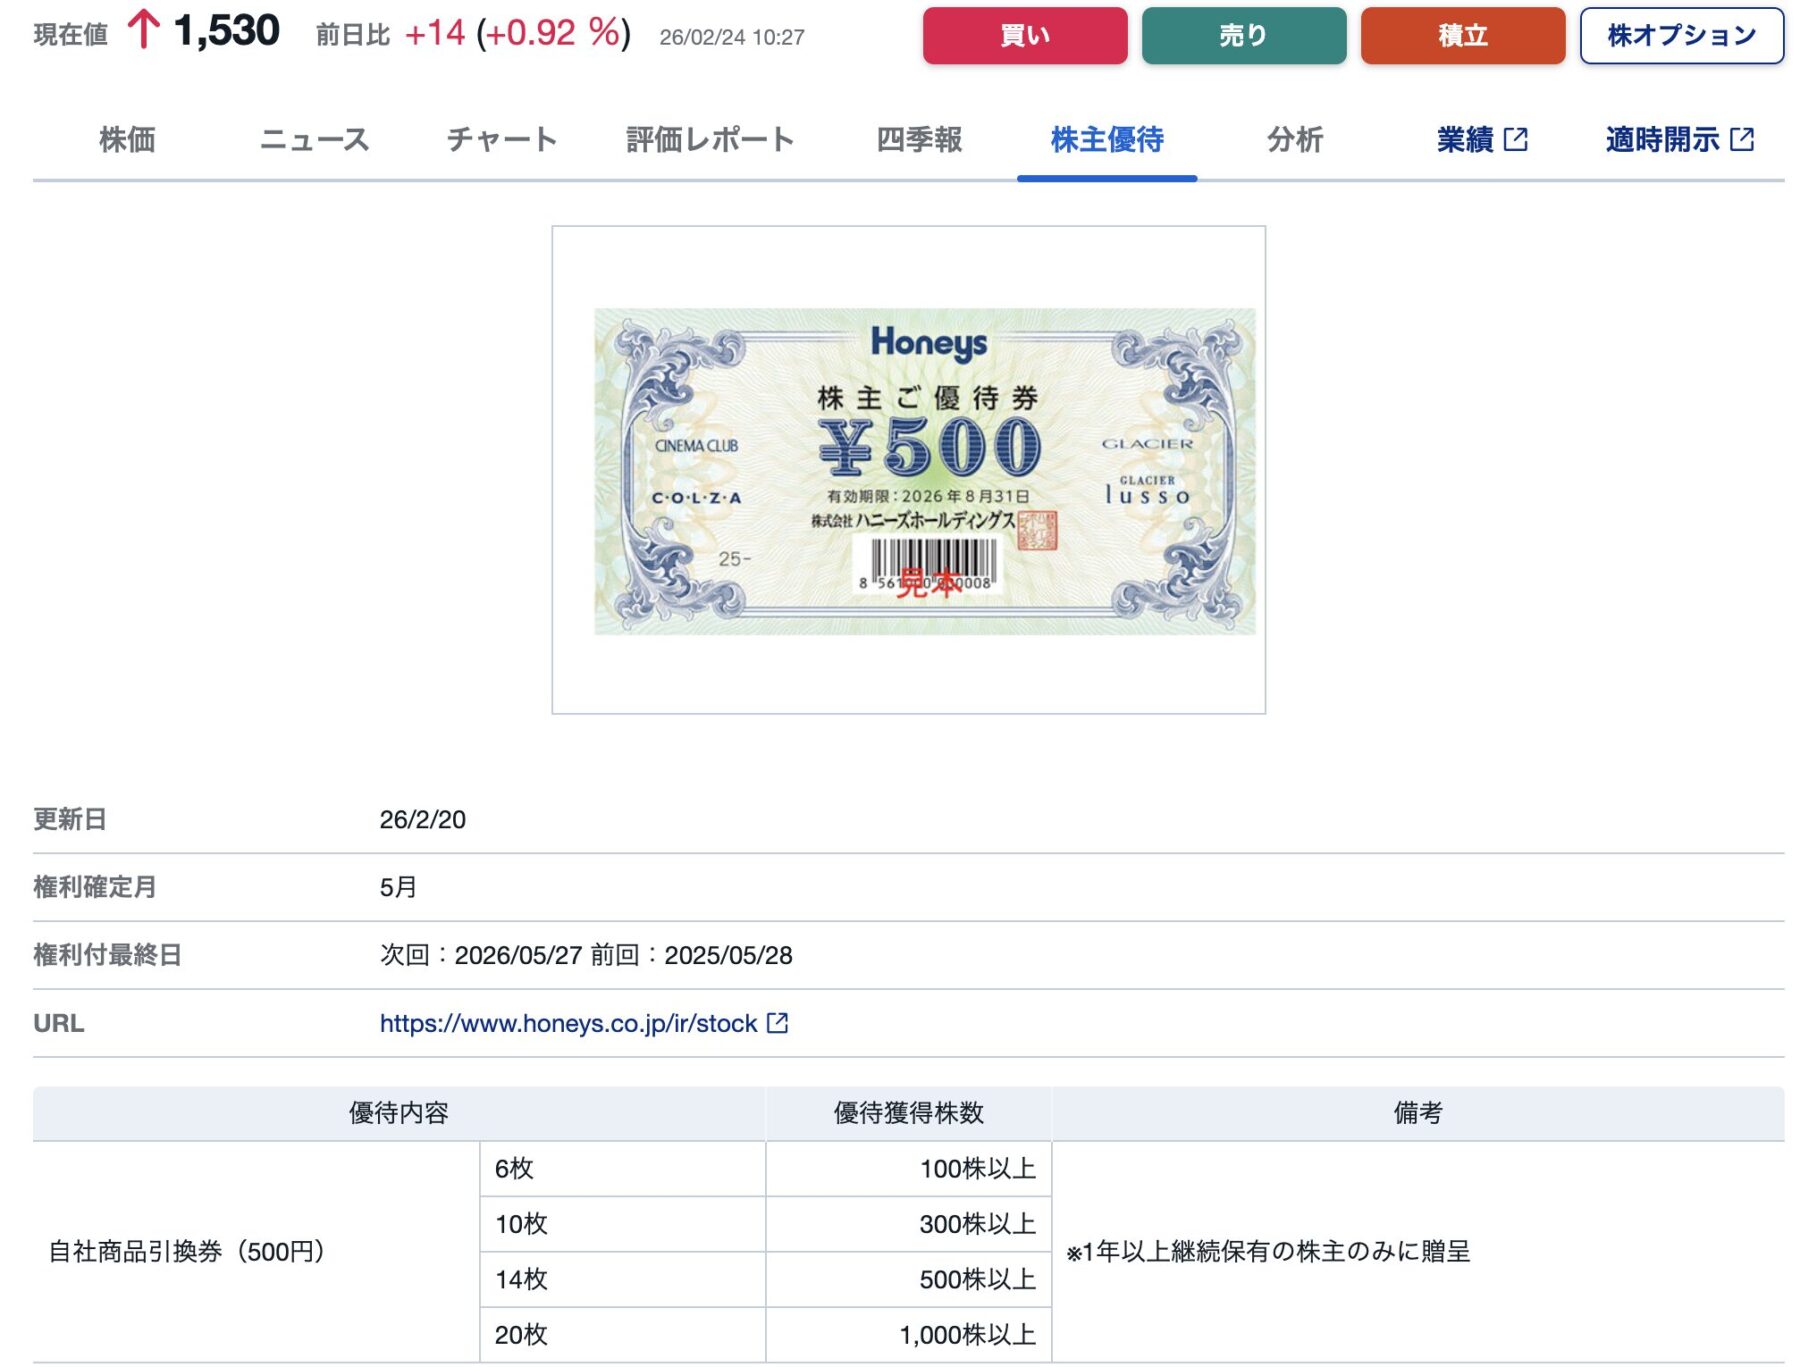The image size is (1800, 1367).
Task: Select the 株主優待 tab
Action: 1107,140
